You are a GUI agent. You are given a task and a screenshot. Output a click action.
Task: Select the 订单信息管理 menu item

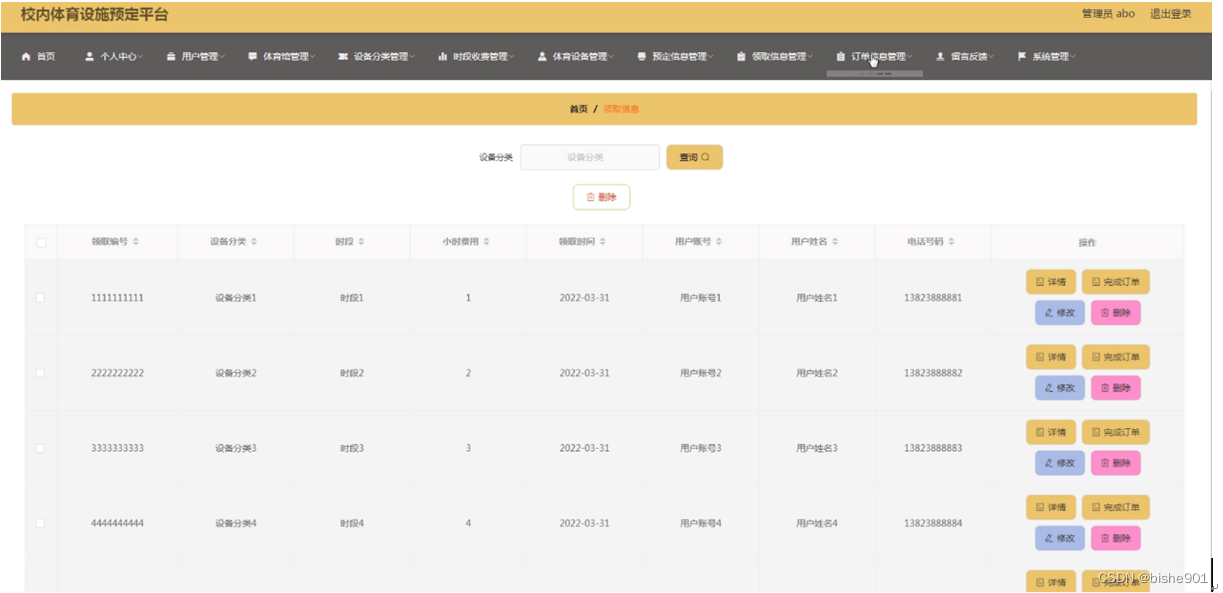point(874,57)
